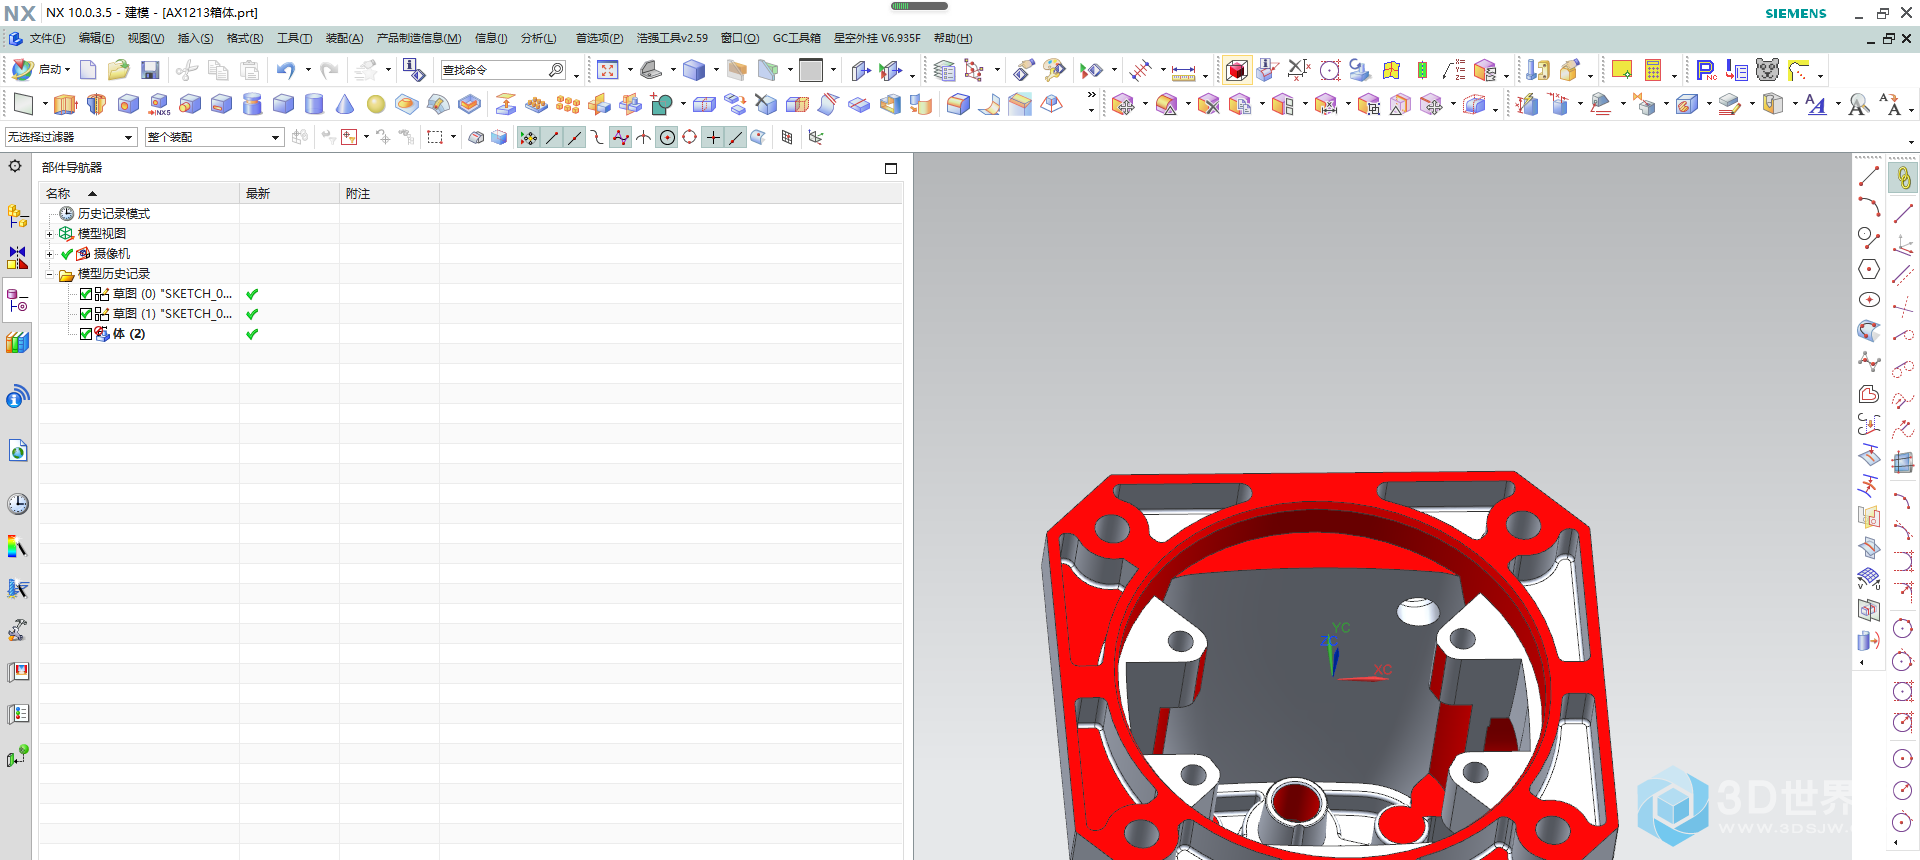The height and width of the screenshot is (860, 1920).
Task: Click the blue P NC icon
Action: pos(1706,70)
